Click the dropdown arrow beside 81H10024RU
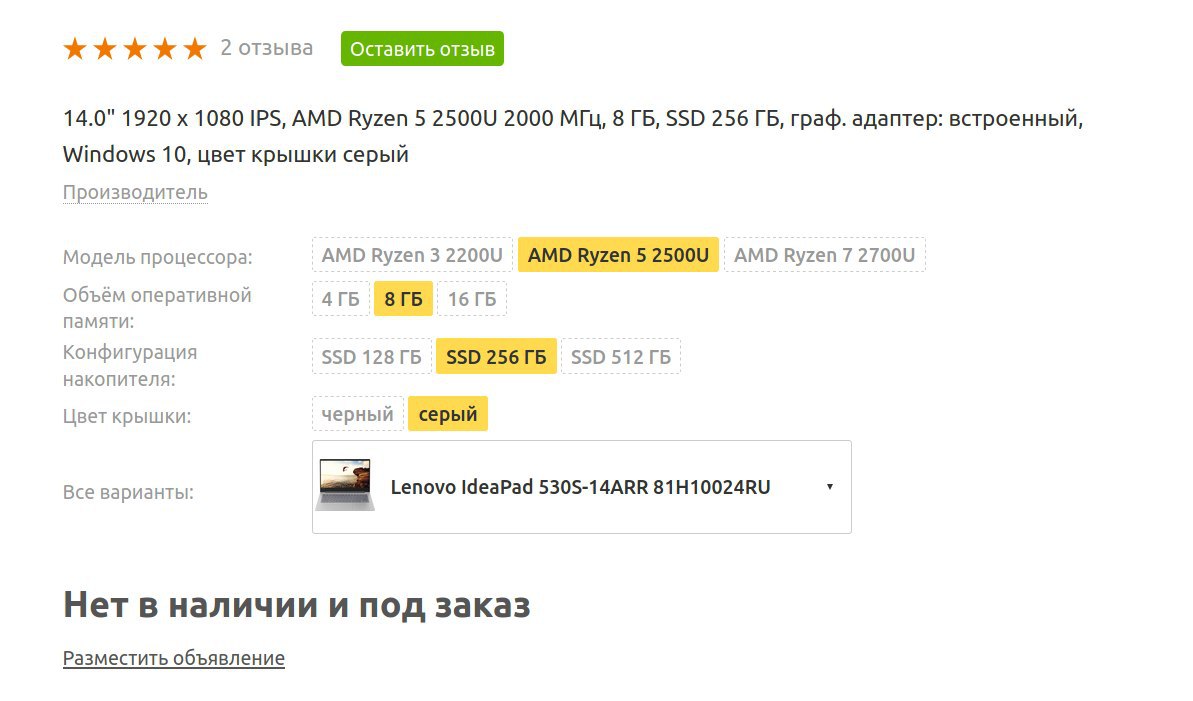 click(x=830, y=487)
